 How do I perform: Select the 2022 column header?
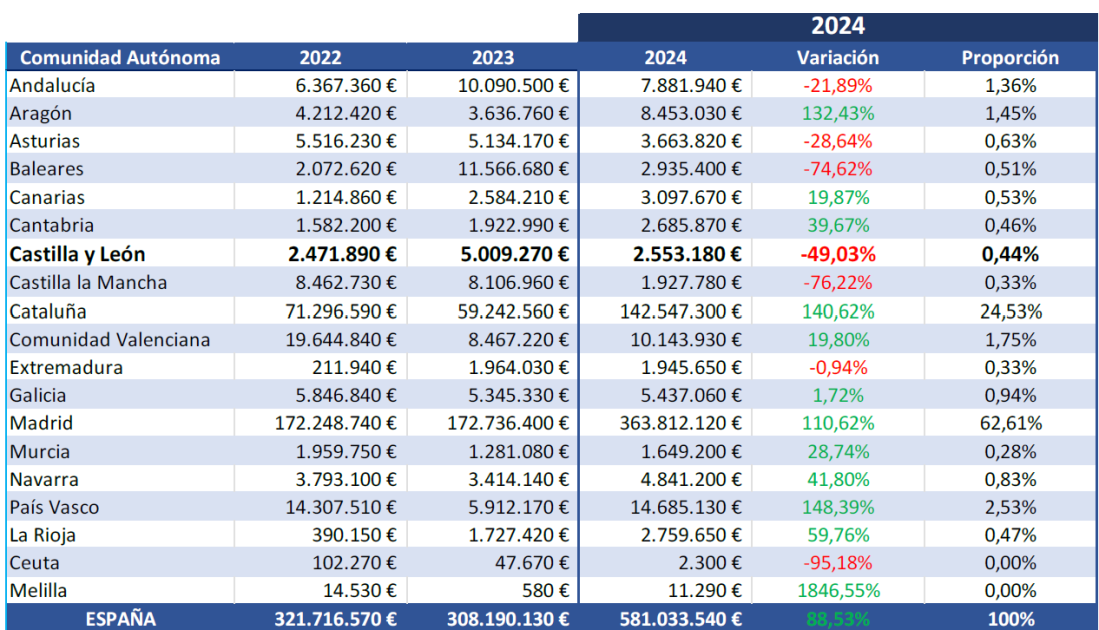click(x=320, y=57)
